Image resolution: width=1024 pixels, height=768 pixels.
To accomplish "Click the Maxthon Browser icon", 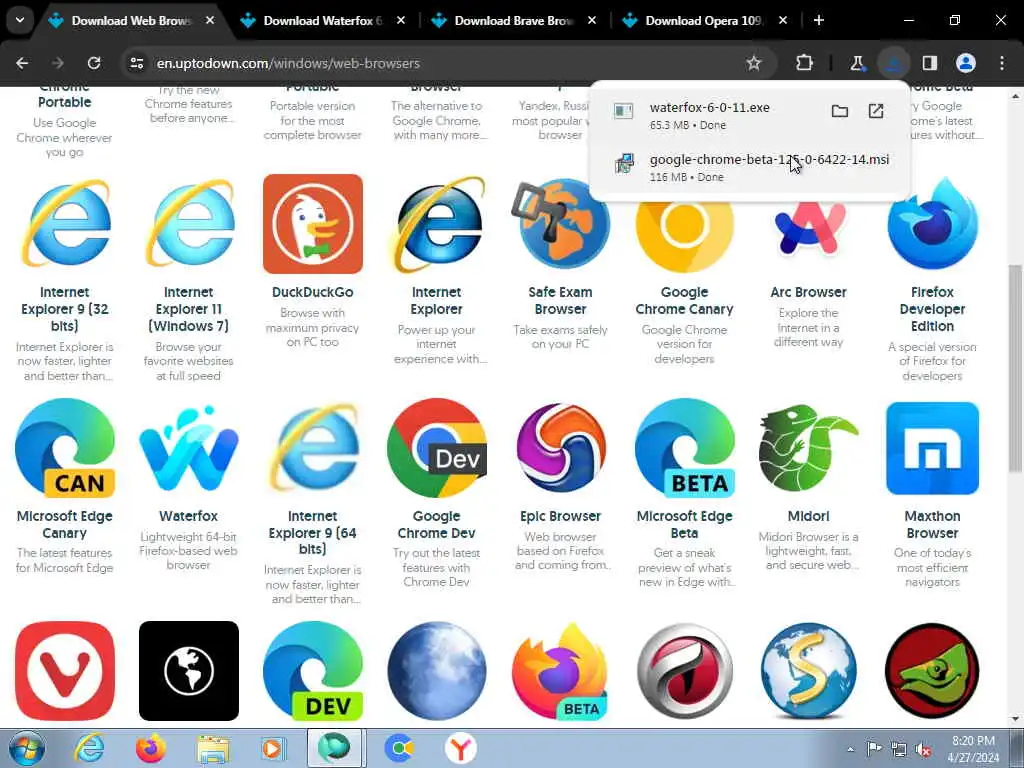I will click(x=933, y=448).
